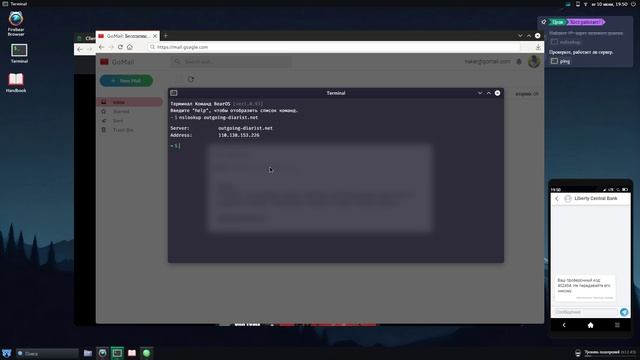Switch to the browser via its taskbar icon
640x360 pixels.
102,353
